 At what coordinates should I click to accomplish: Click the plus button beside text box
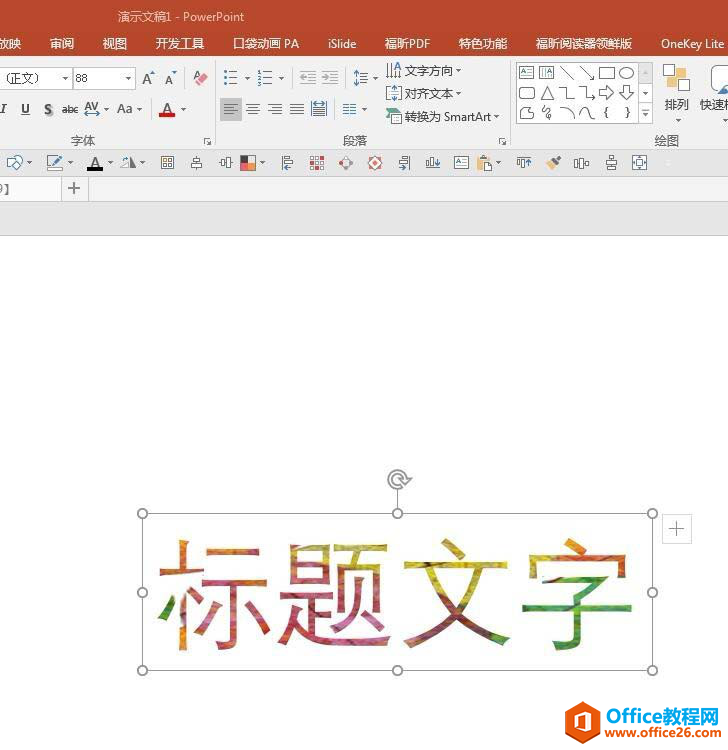[x=676, y=529]
